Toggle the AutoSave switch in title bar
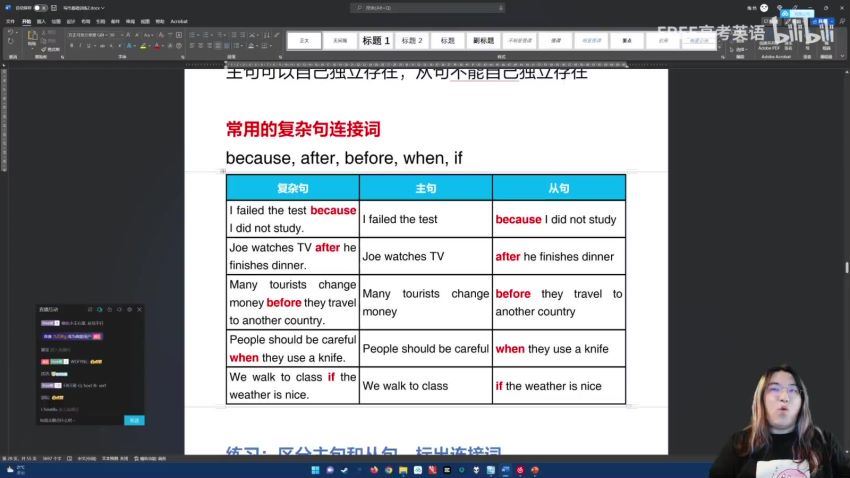 [40, 8]
